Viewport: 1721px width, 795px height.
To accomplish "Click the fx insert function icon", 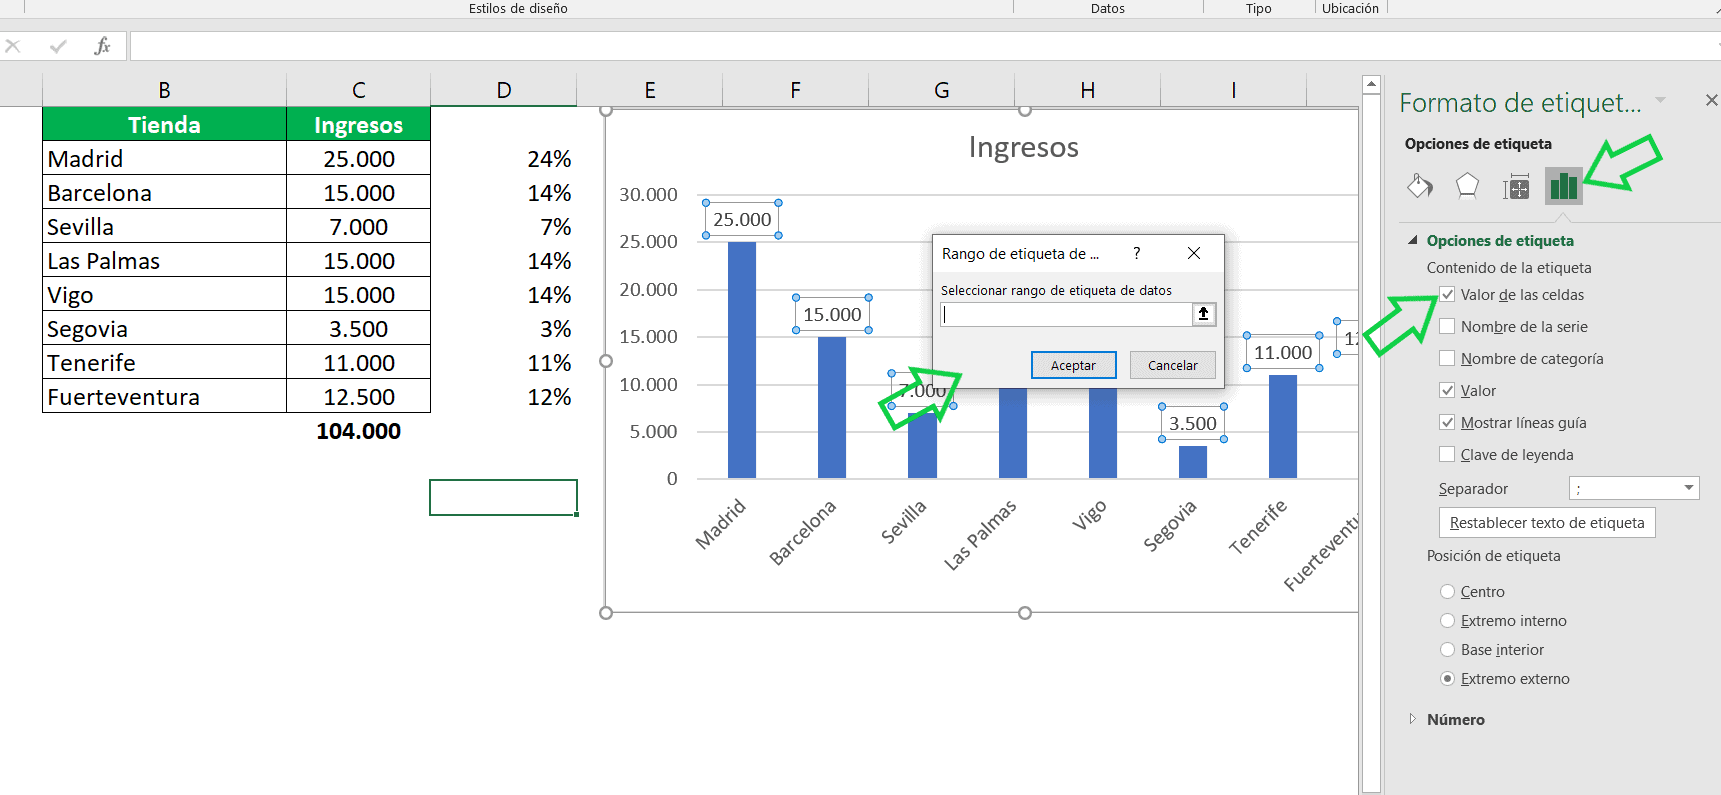I will (x=102, y=46).
